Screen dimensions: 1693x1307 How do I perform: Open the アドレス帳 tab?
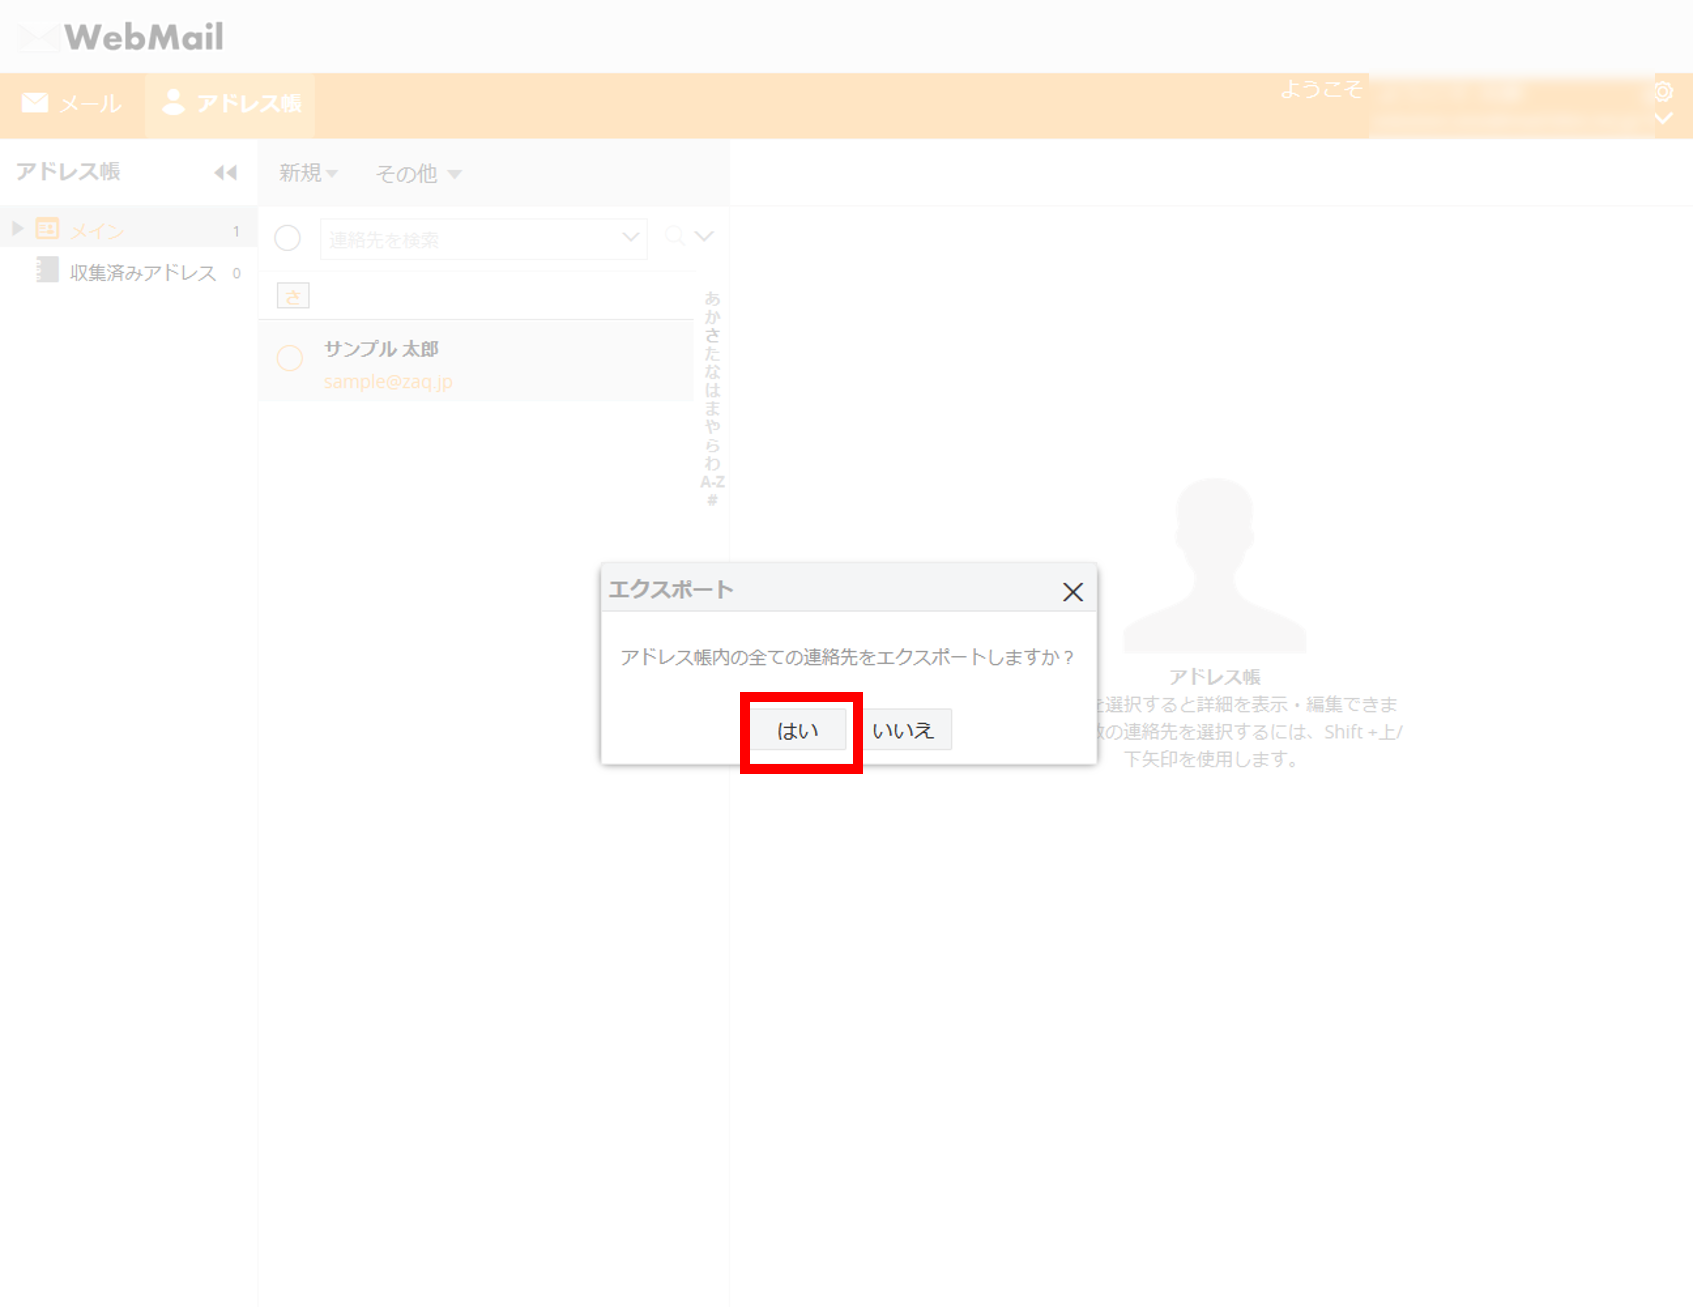(231, 104)
